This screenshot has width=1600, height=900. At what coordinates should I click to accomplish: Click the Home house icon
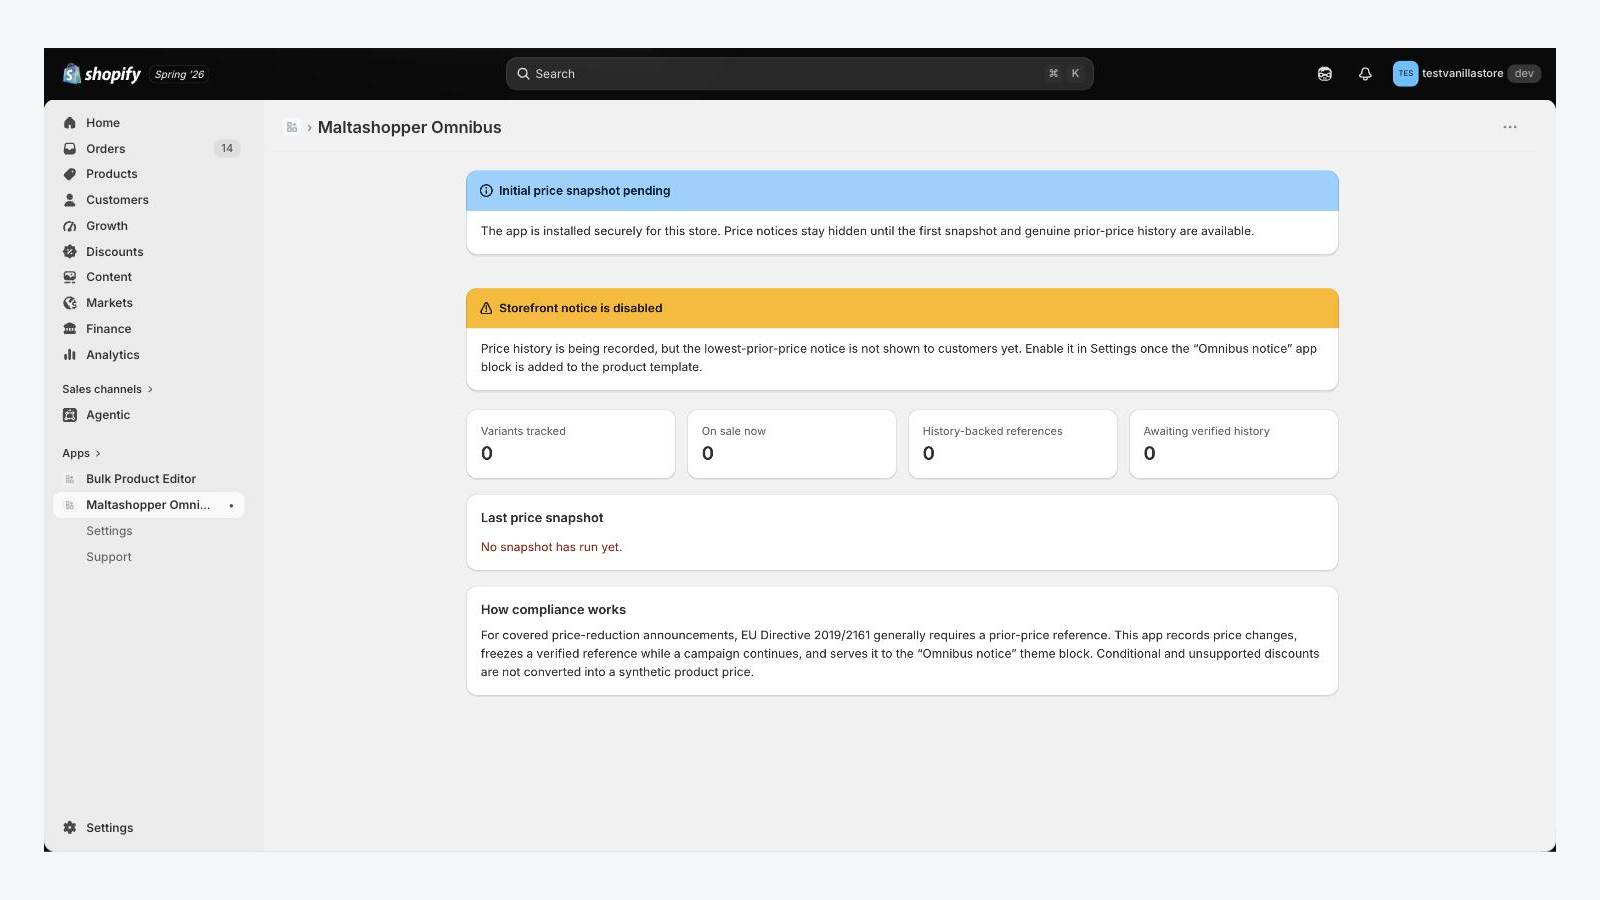[x=70, y=123]
